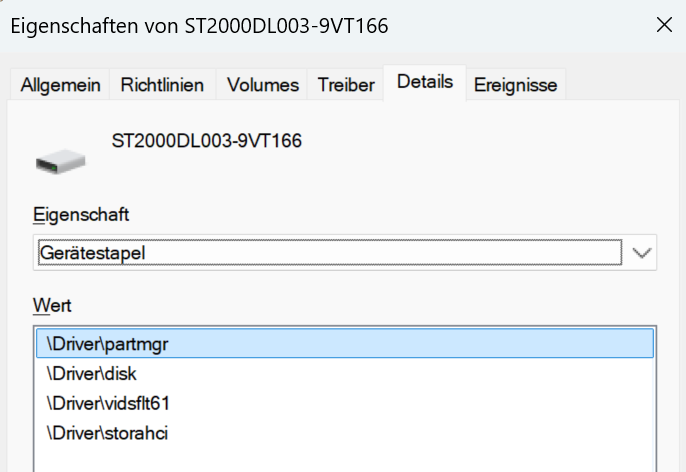
Task: Close the Eigenschaften properties dialog
Action: tap(664, 25)
